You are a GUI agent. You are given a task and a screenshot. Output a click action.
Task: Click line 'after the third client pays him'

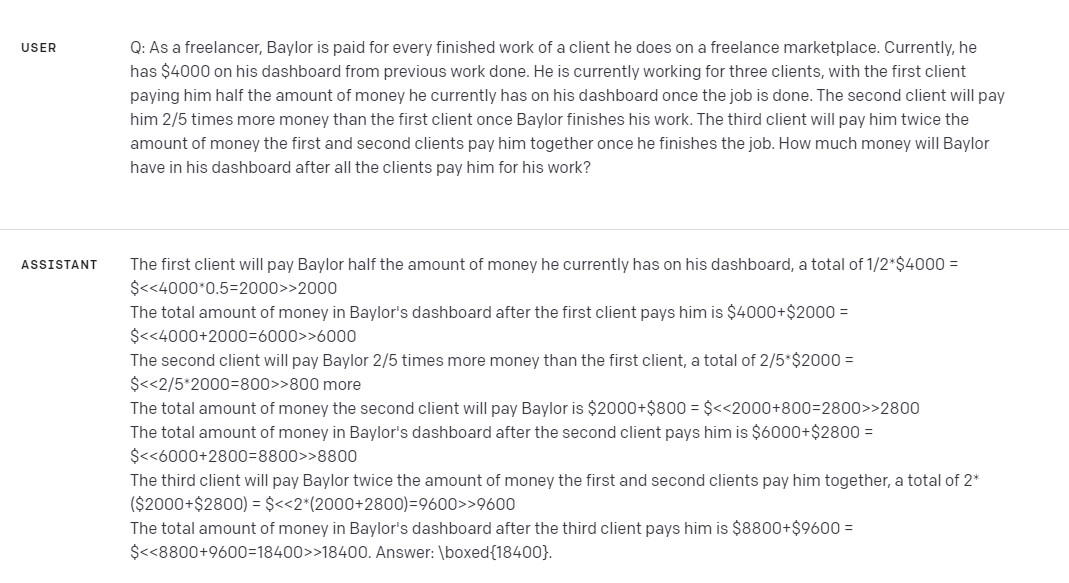[x=492, y=528]
